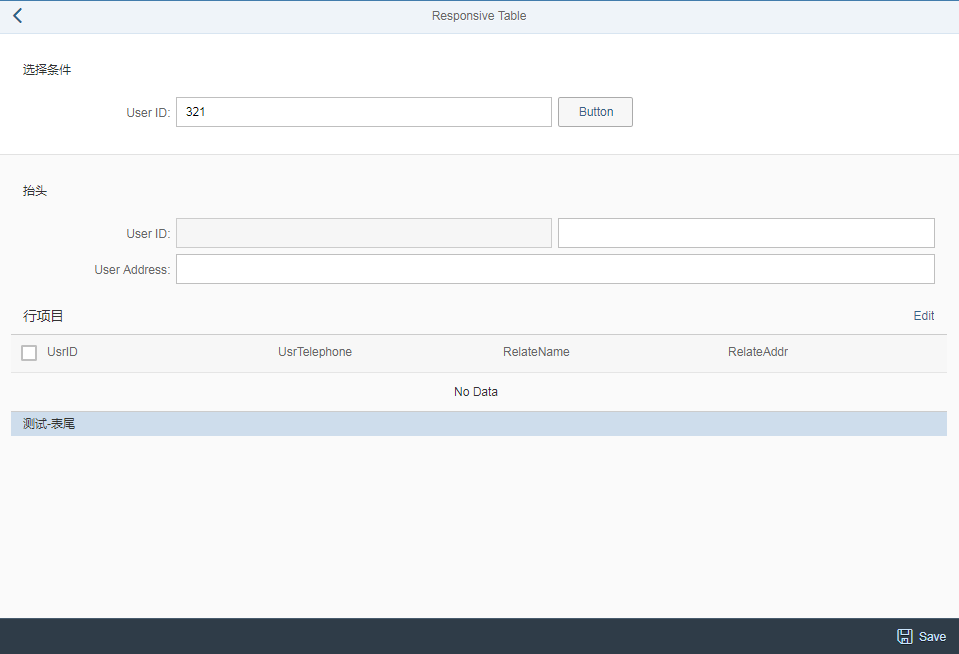Viewport: 959px width, 654px height.
Task: Click the disabled header User ID field
Action: pos(364,233)
